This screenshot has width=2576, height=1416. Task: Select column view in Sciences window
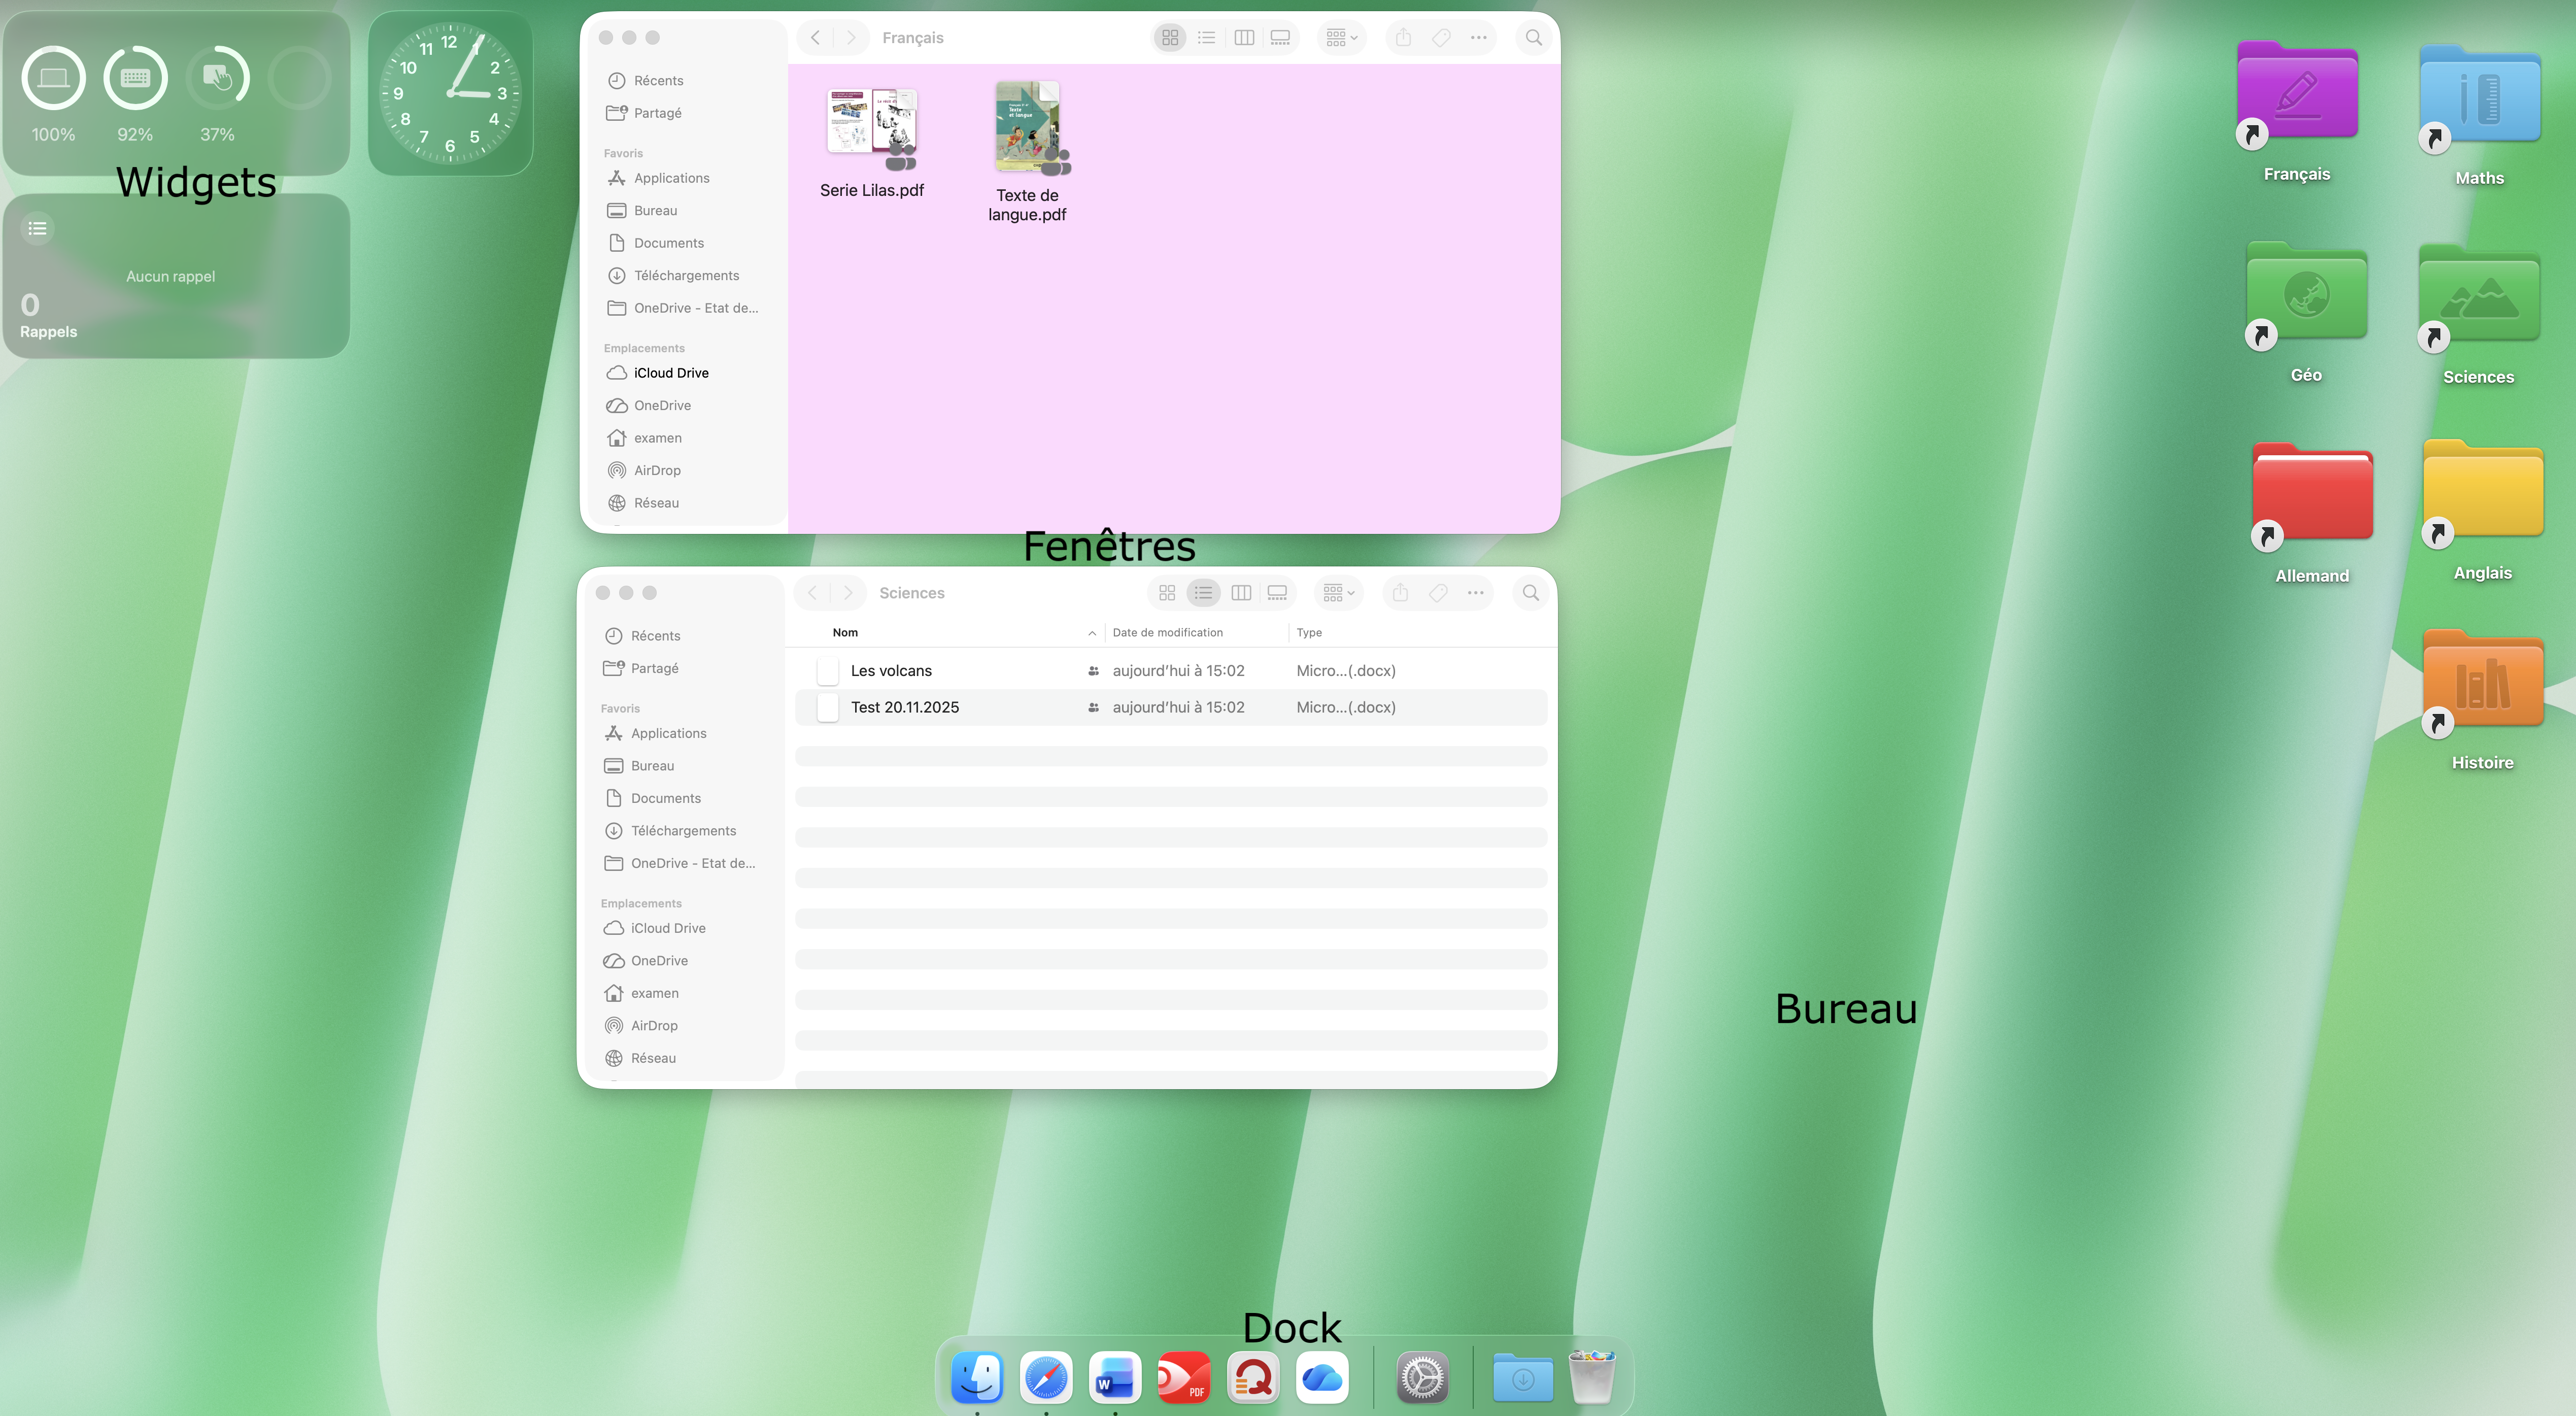click(1241, 593)
